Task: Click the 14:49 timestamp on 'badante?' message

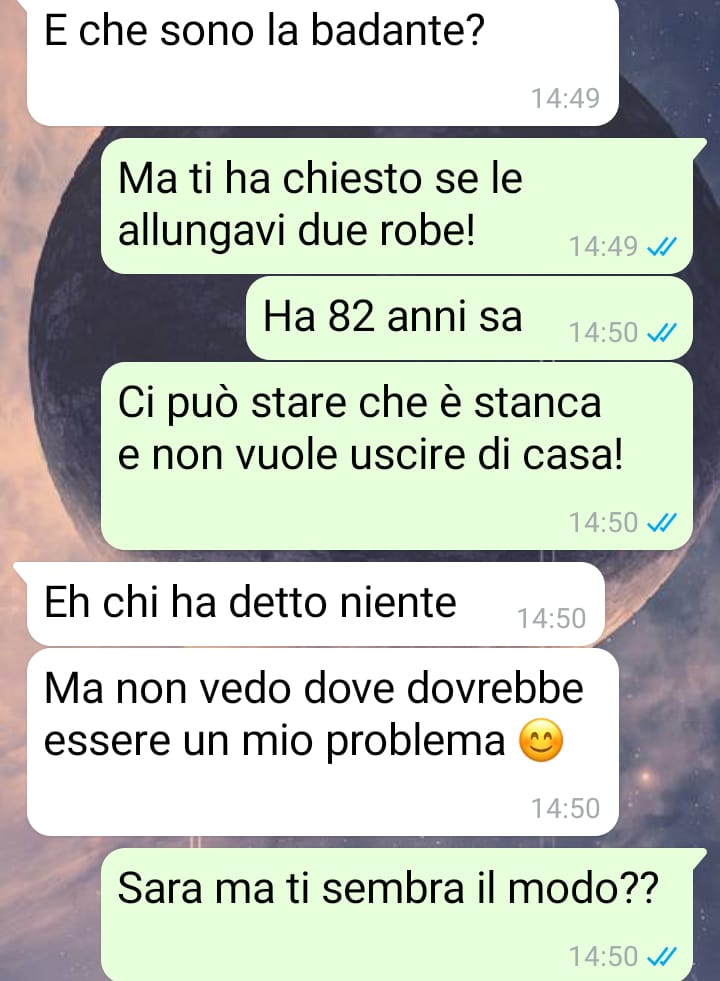Action: (x=565, y=98)
